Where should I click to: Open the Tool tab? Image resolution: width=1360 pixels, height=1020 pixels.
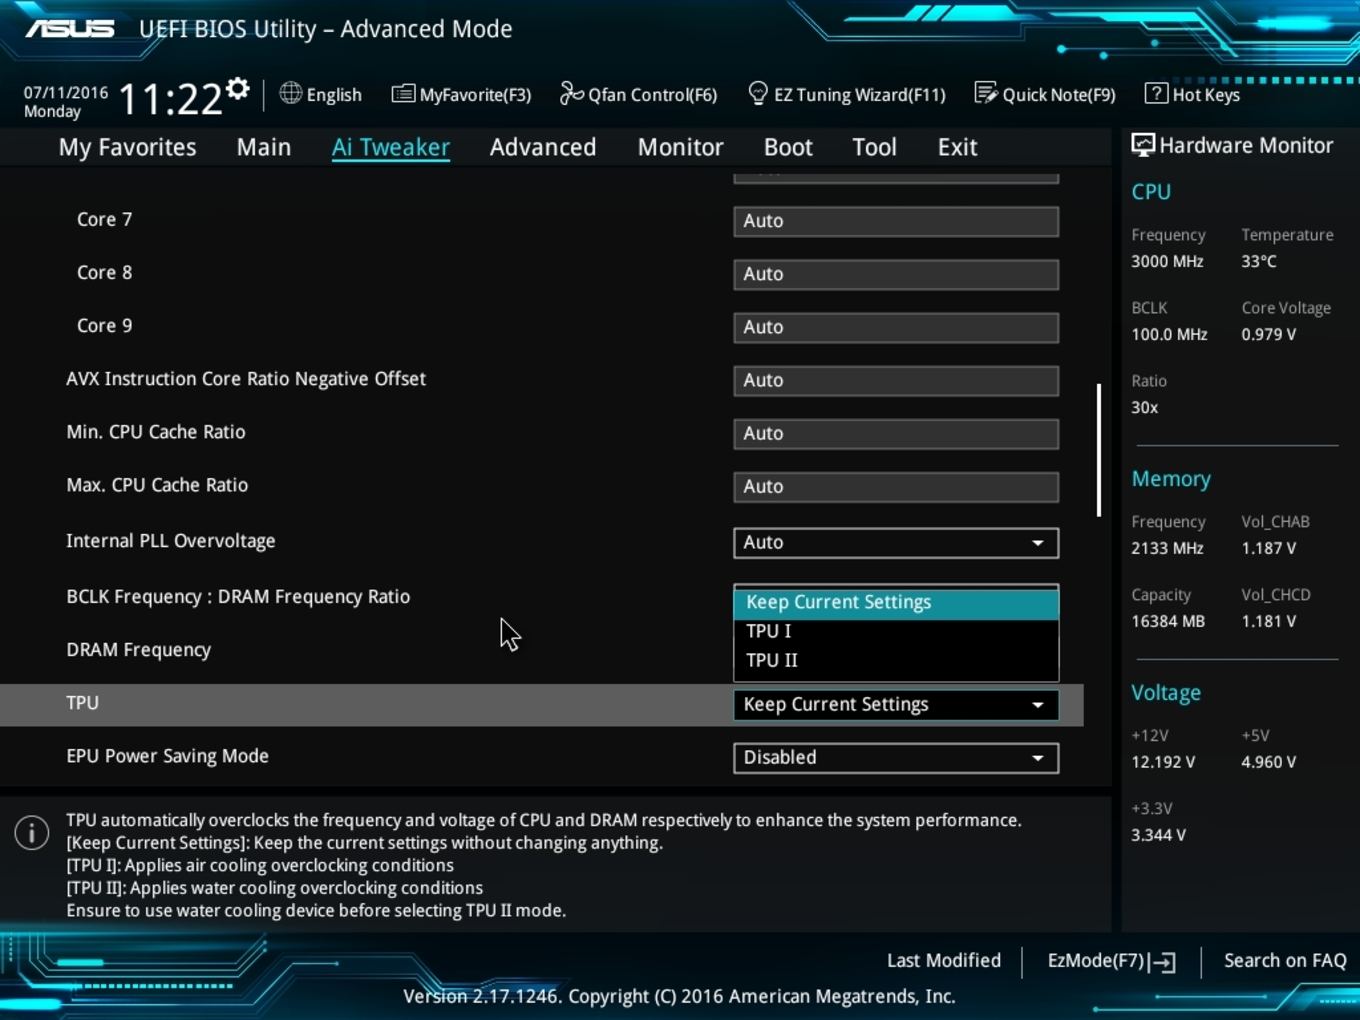874,147
